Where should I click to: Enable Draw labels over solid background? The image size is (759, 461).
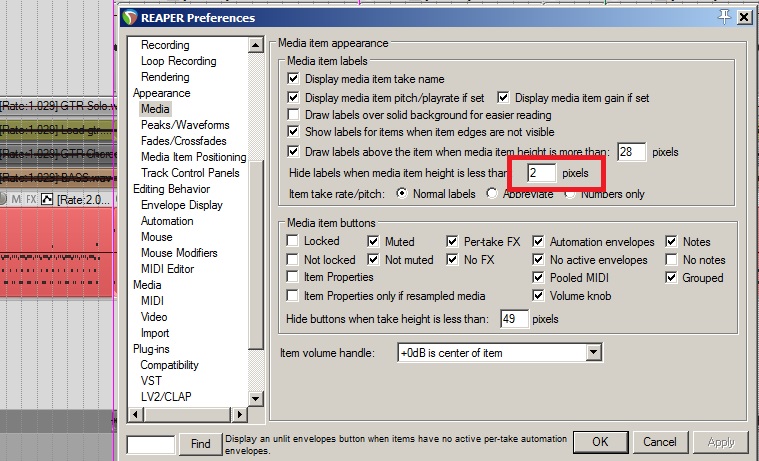click(x=293, y=115)
